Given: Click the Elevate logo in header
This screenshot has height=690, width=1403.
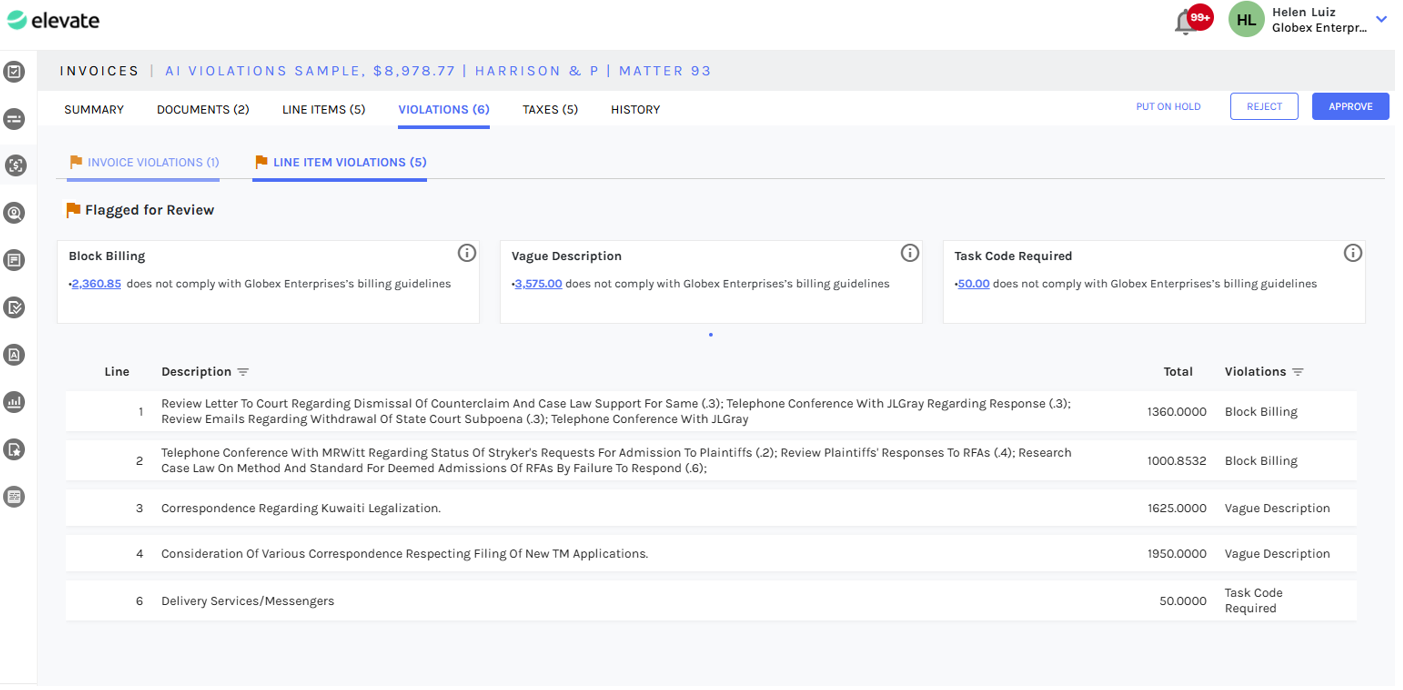Looking at the screenshot, I should tap(54, 20).
